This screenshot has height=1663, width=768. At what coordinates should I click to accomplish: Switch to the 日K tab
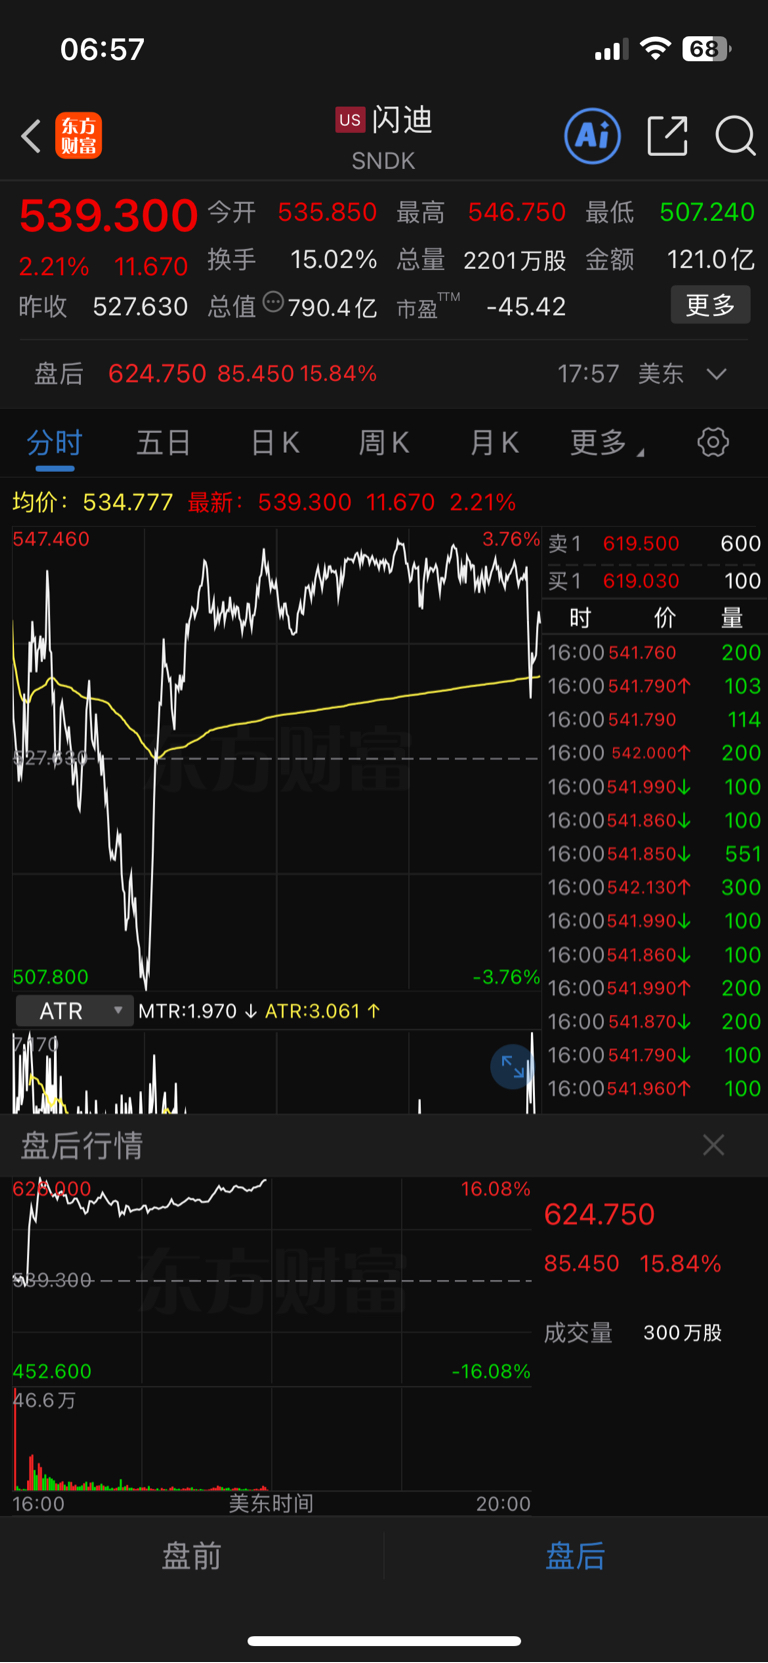coord(275,443)
